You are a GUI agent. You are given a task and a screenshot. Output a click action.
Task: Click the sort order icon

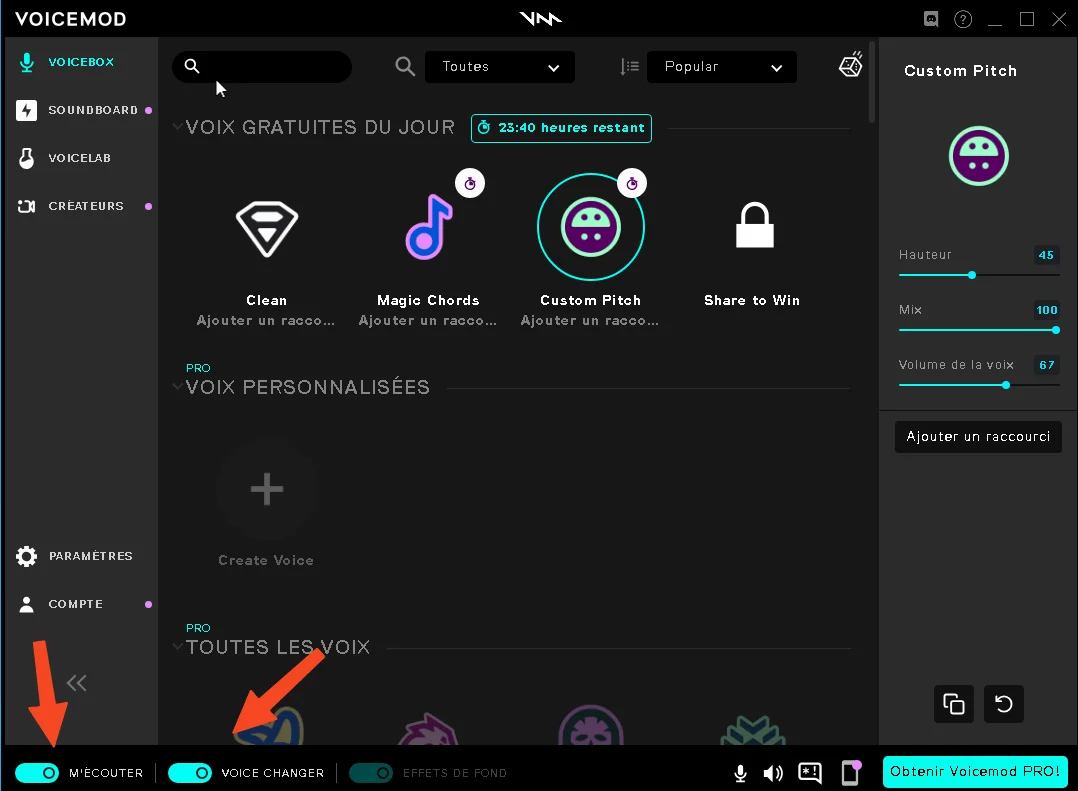point(629,67)
